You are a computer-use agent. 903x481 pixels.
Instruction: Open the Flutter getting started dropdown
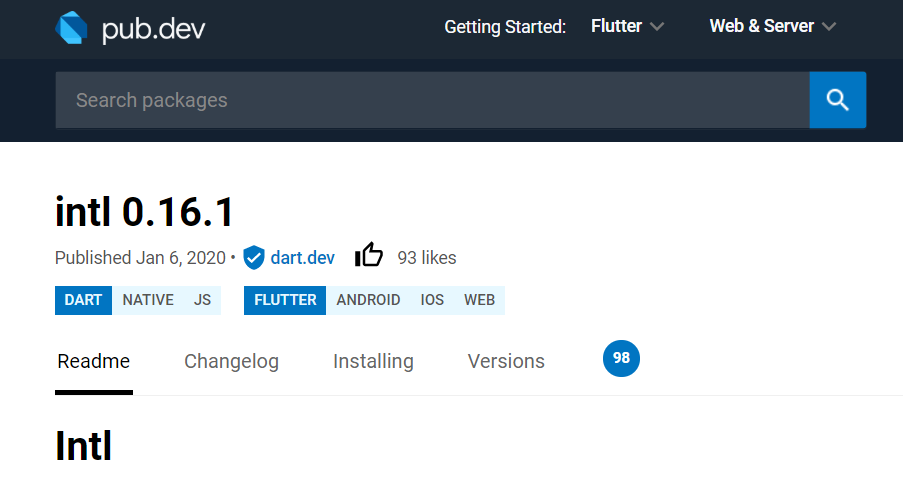tap(627, 26)
